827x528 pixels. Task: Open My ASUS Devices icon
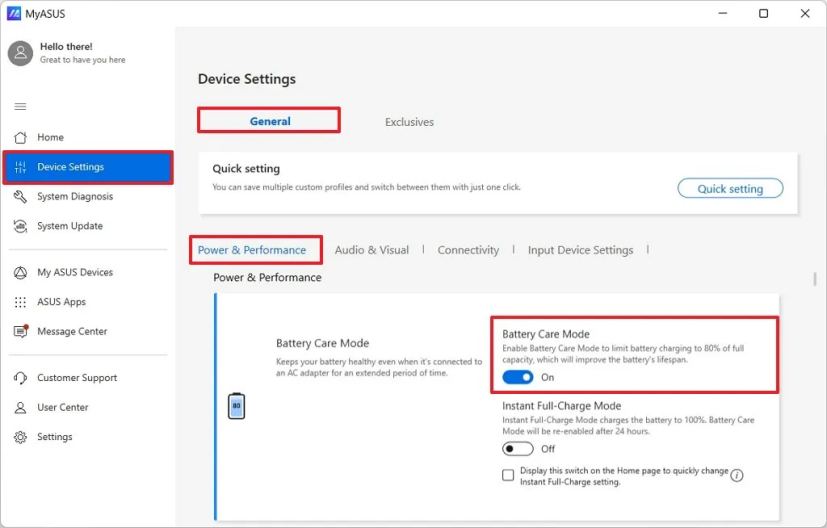coord(20,272)
